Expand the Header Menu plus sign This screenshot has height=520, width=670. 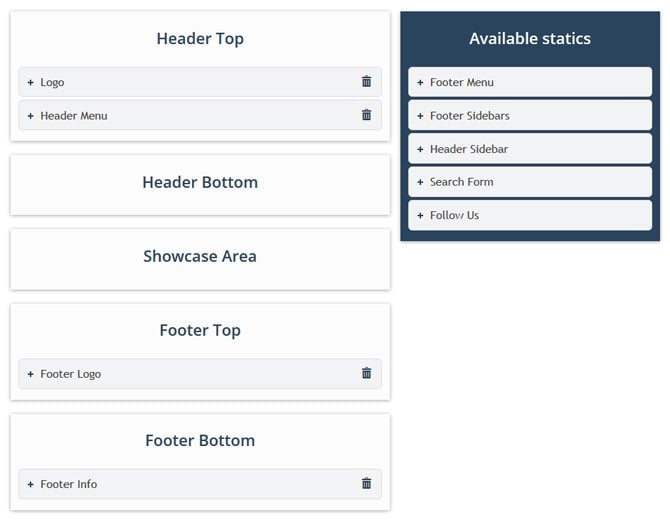coord(30,115)
